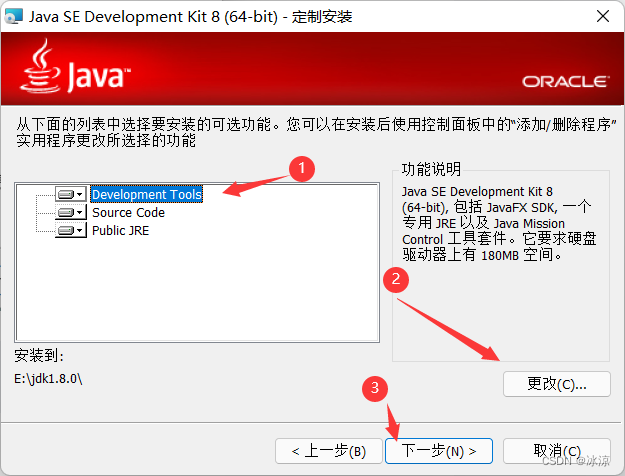Click the instruction text above the feature list

click(316, 132)
